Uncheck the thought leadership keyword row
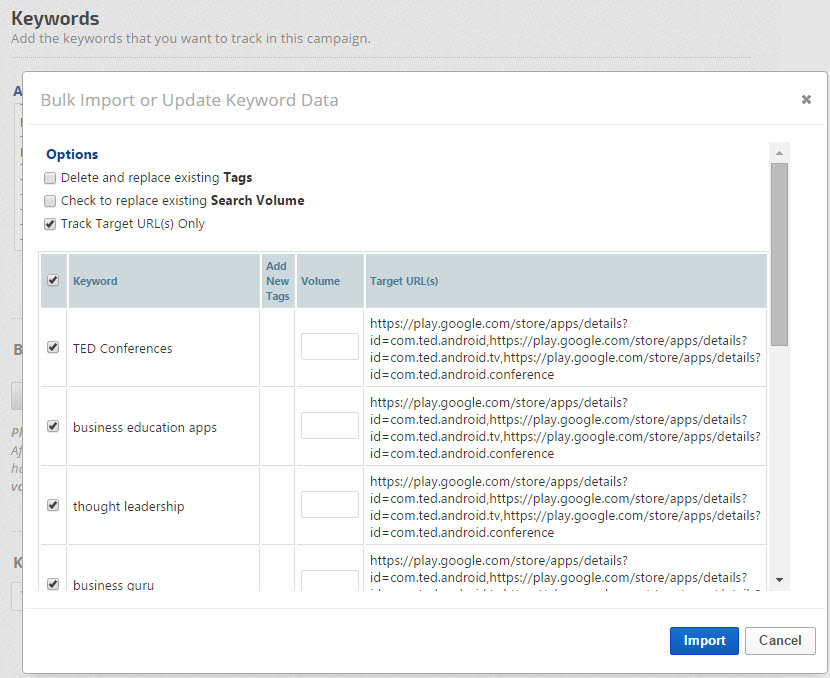The width and height of the screenshot is (830, 678). (x=53, y=506)
